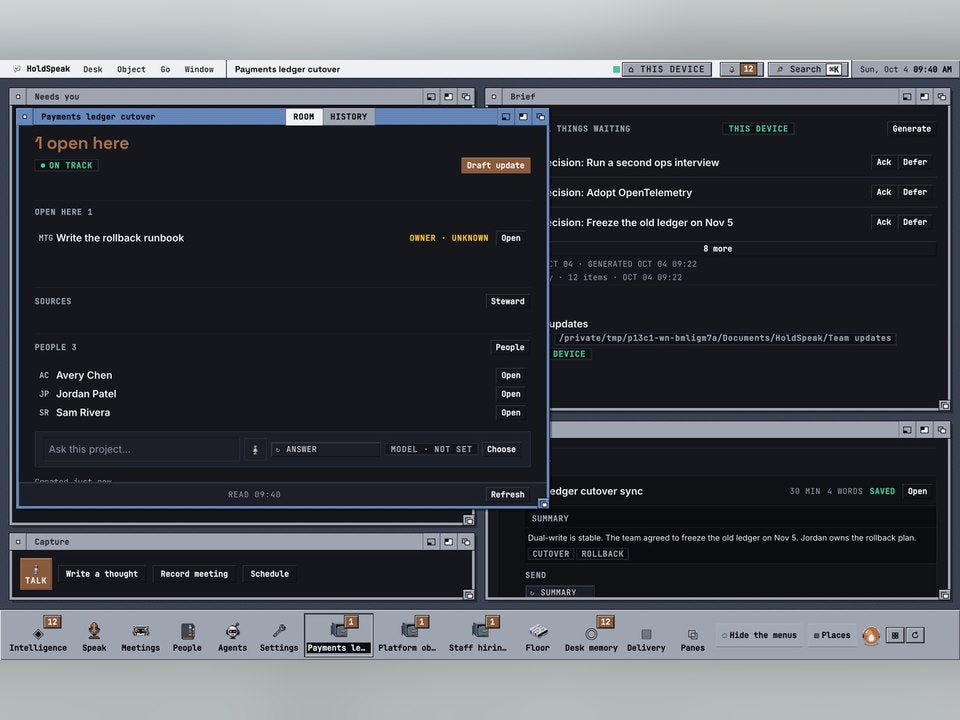
Task: Switch to the HISTORY tab
Action: 348,117
